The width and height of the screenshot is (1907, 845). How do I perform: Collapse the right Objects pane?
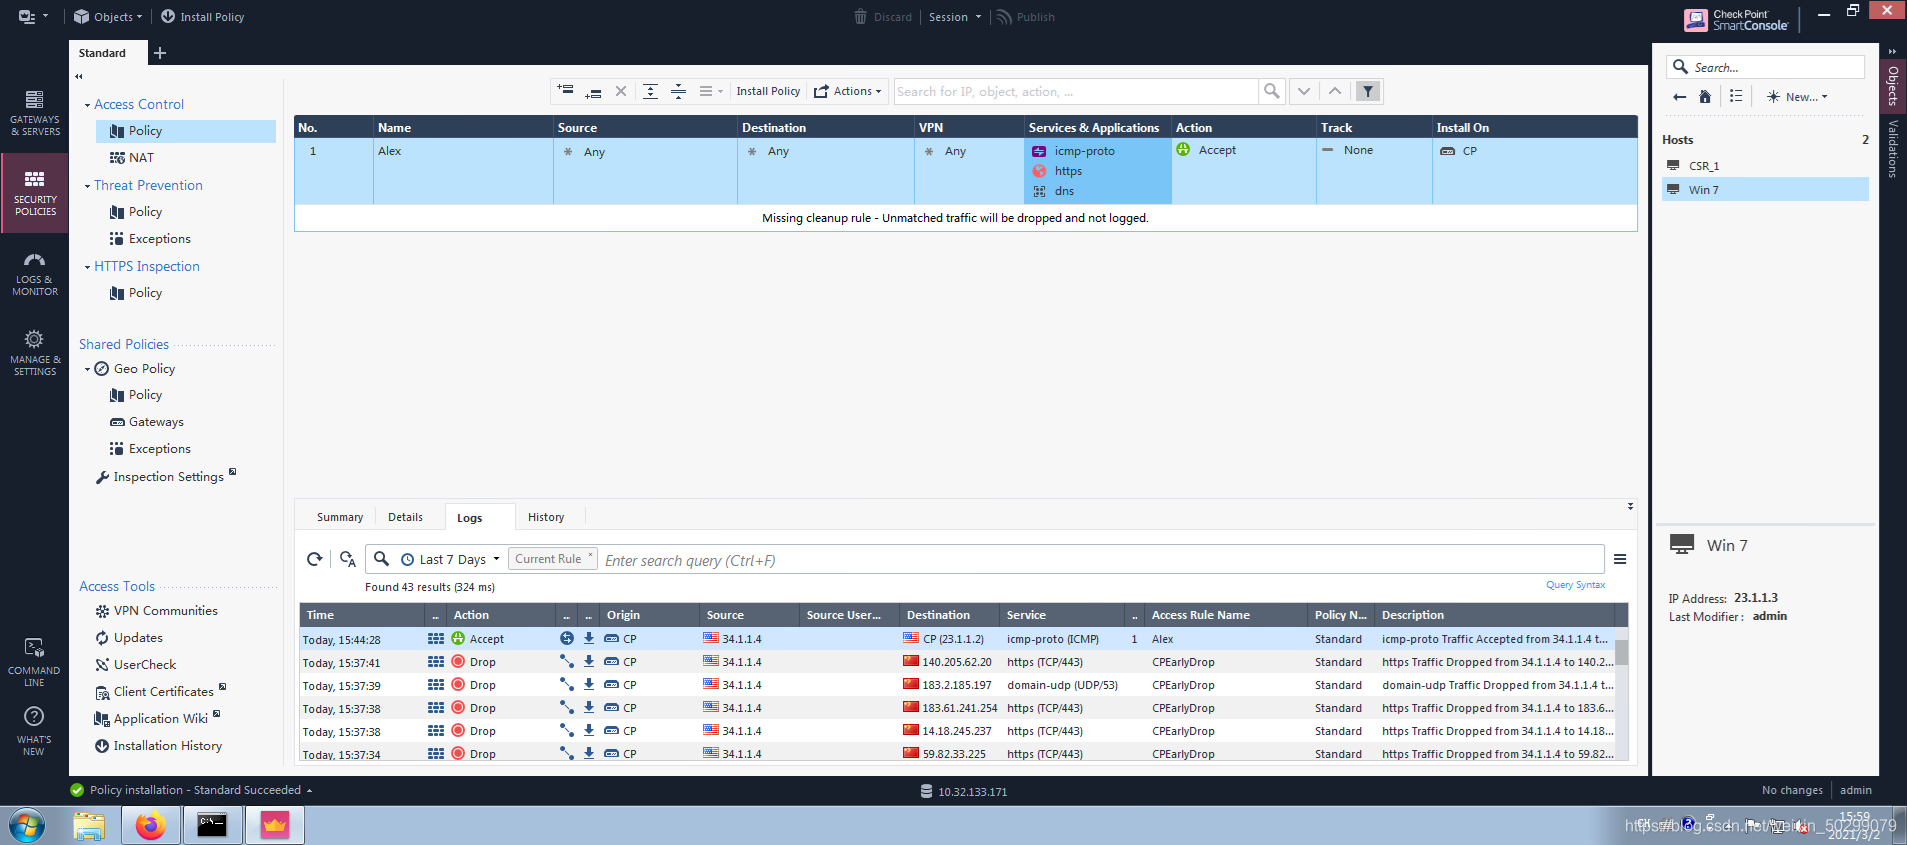click(1892, 52)
